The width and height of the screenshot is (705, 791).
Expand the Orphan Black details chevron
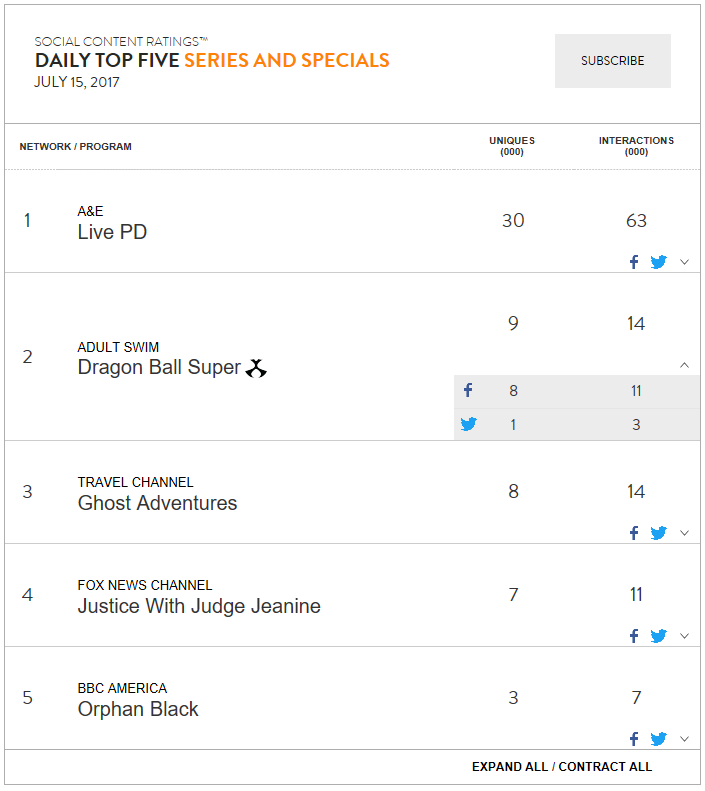(684, 739)
